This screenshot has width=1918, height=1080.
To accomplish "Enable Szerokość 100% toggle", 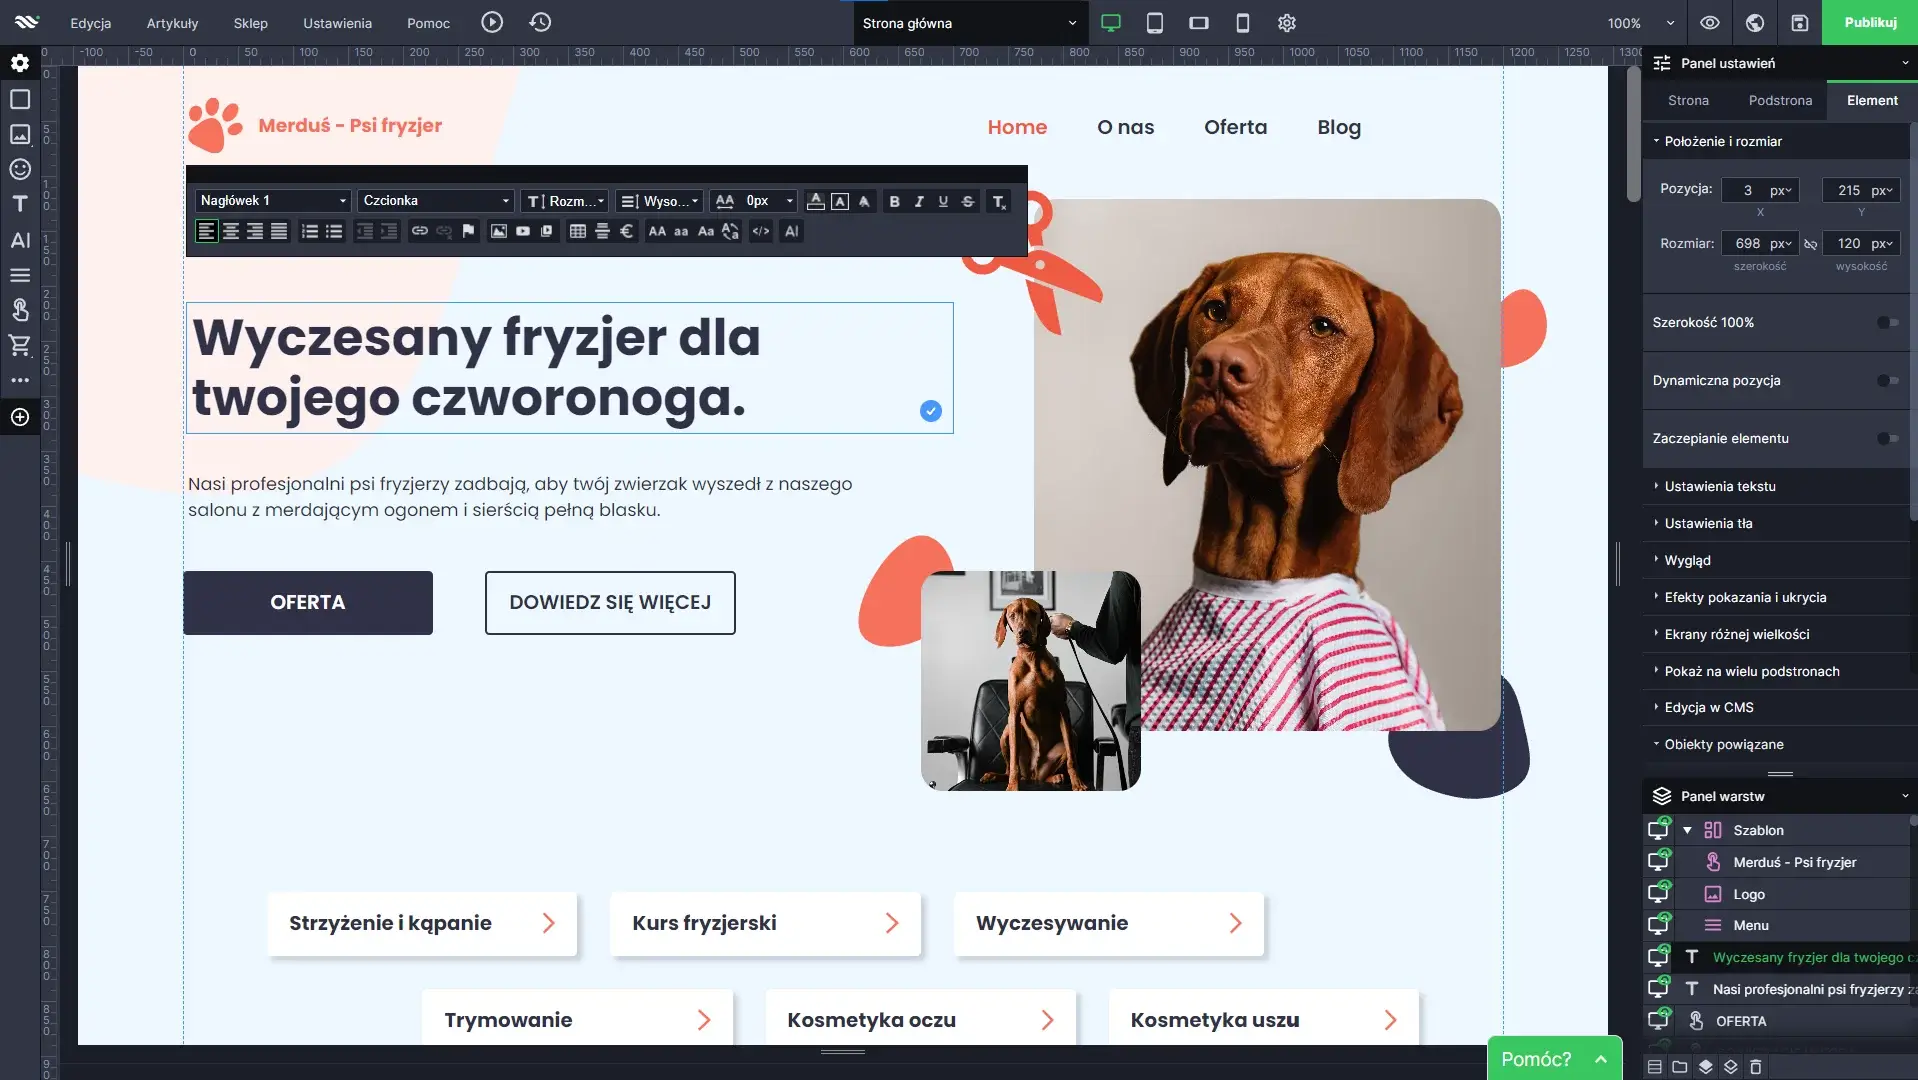I will [1886, 322].
